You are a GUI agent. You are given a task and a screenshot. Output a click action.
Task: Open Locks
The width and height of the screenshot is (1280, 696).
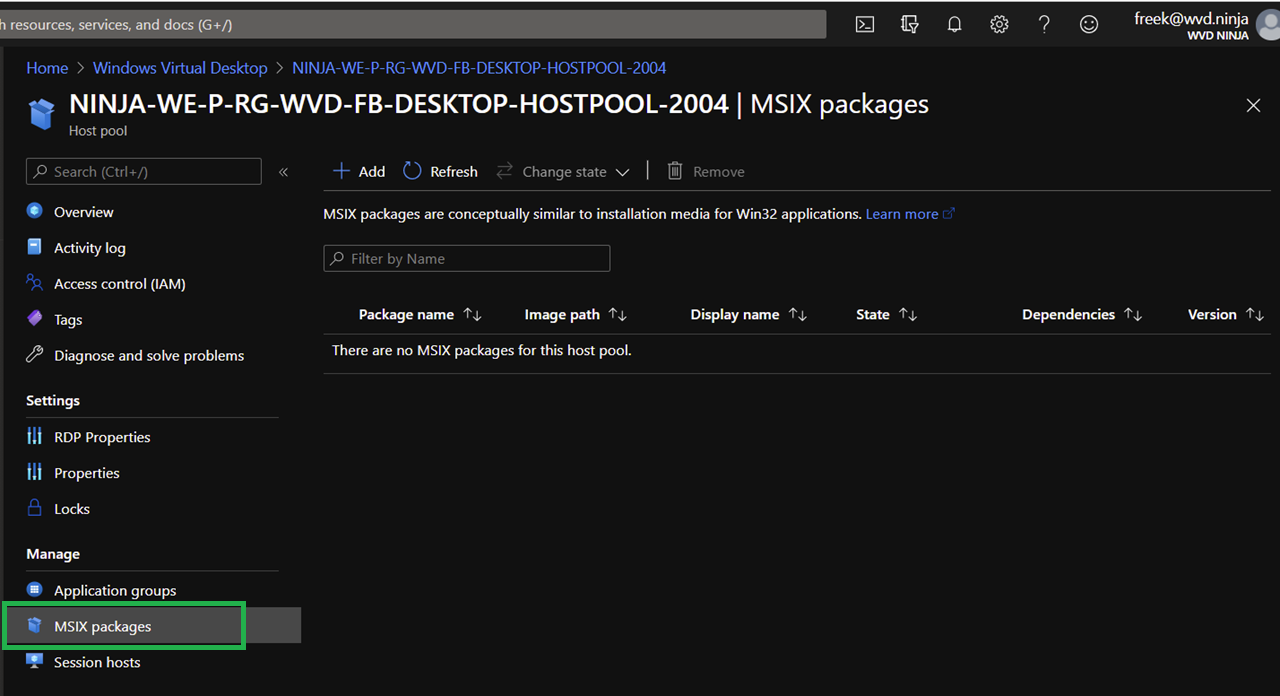click(x=72, y=509)
